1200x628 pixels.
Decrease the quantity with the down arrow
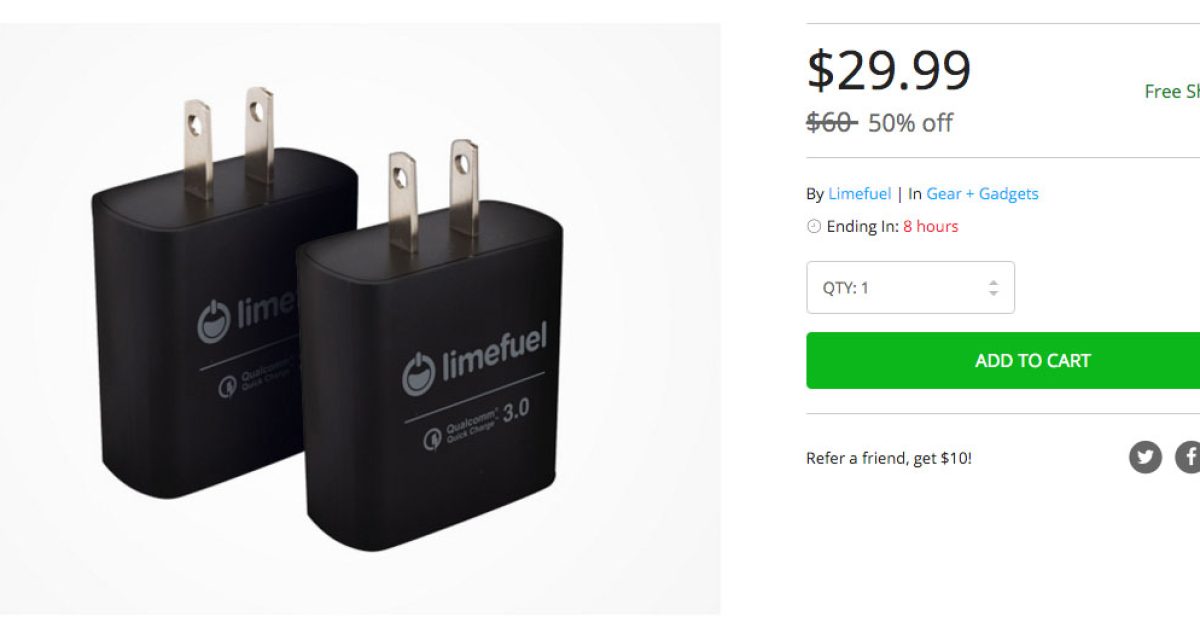click(993, 294)
